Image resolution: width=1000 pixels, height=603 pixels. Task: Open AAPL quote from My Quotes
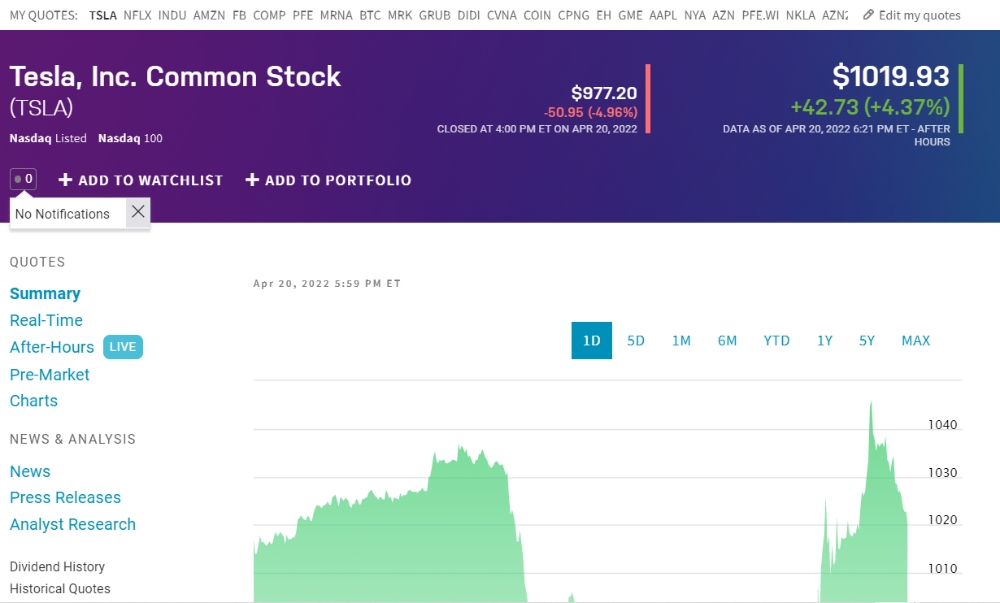pyautogui.click(x=663, y=15)
